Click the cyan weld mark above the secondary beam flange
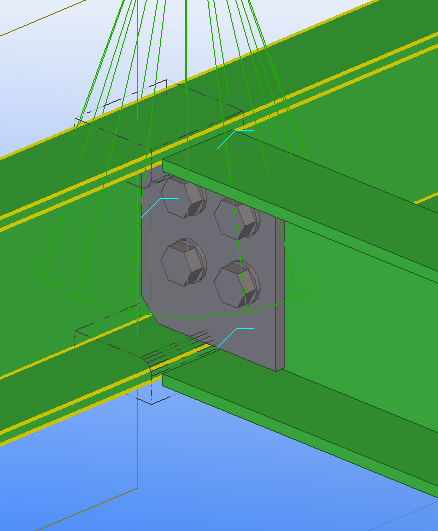438x531 pixels. point(235,139)
